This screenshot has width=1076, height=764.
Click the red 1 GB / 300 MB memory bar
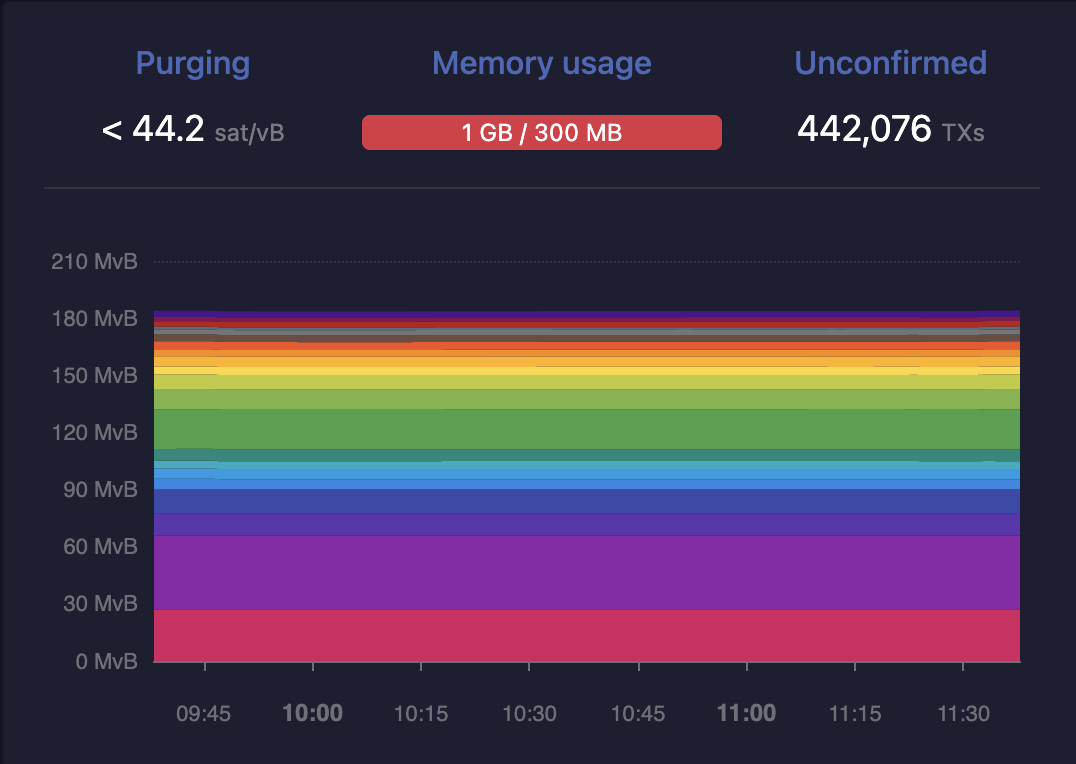point(541,132)
